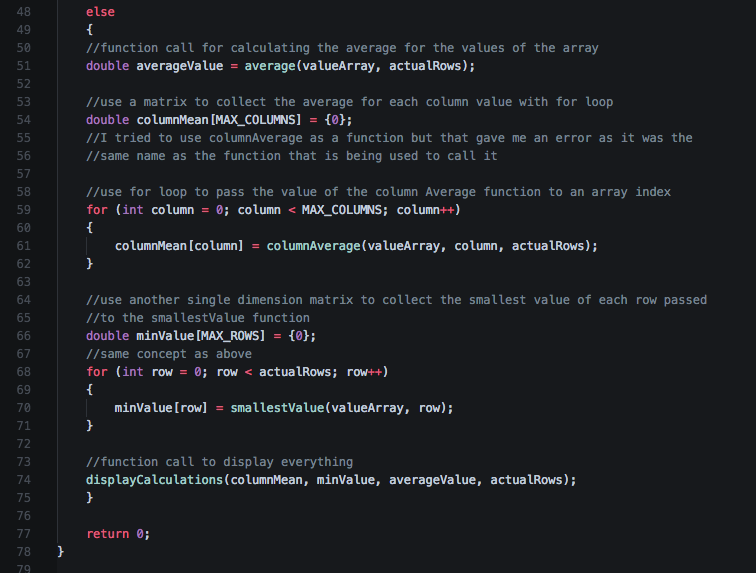Click 'column++' in the for loop on line 59
Image resolution: width=756 pixels, height=573 pixels.
pyautogui.click(x=425, y=210)
